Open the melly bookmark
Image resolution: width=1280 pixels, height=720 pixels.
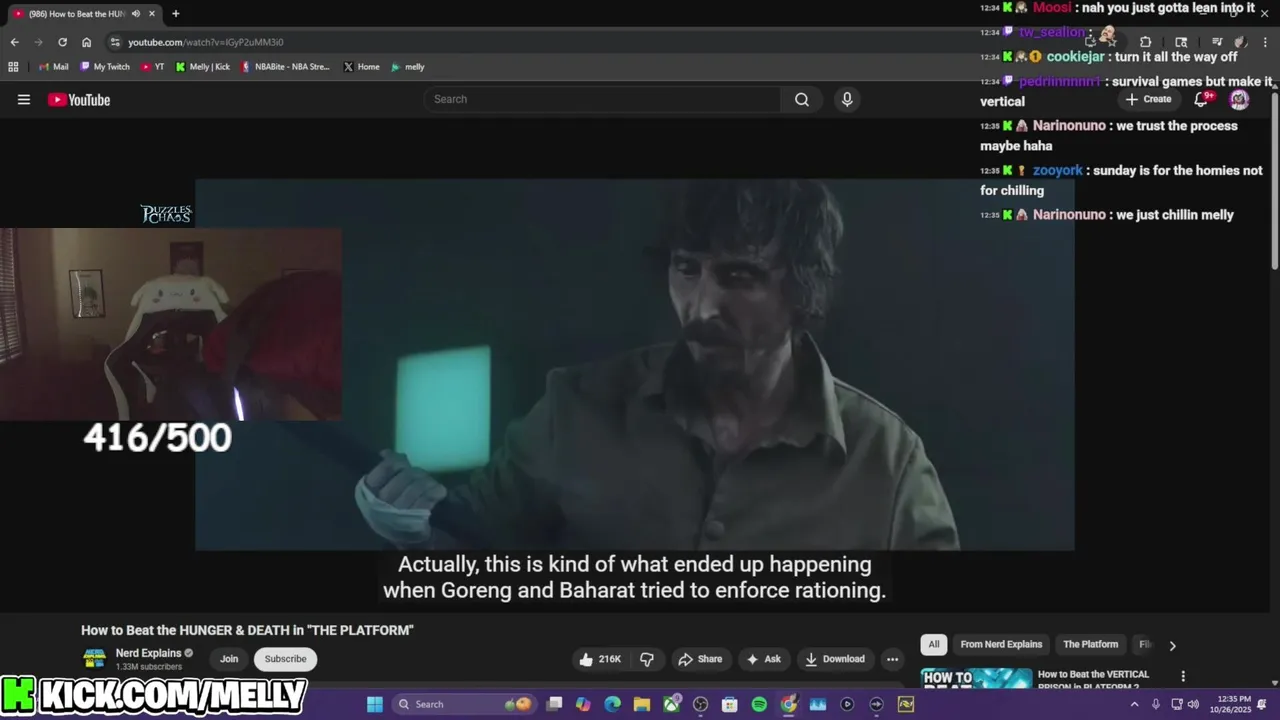(408, 67)
